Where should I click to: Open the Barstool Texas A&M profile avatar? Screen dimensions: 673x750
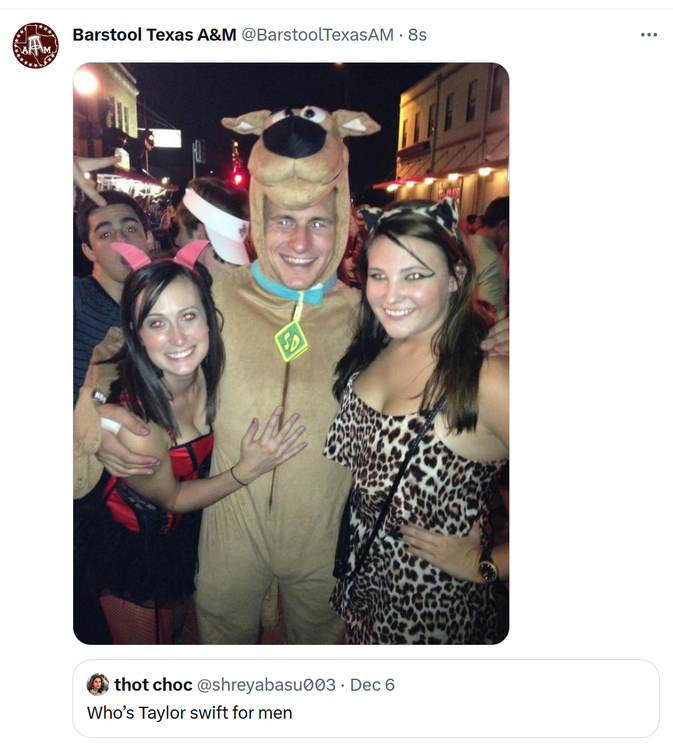(35, 45)
